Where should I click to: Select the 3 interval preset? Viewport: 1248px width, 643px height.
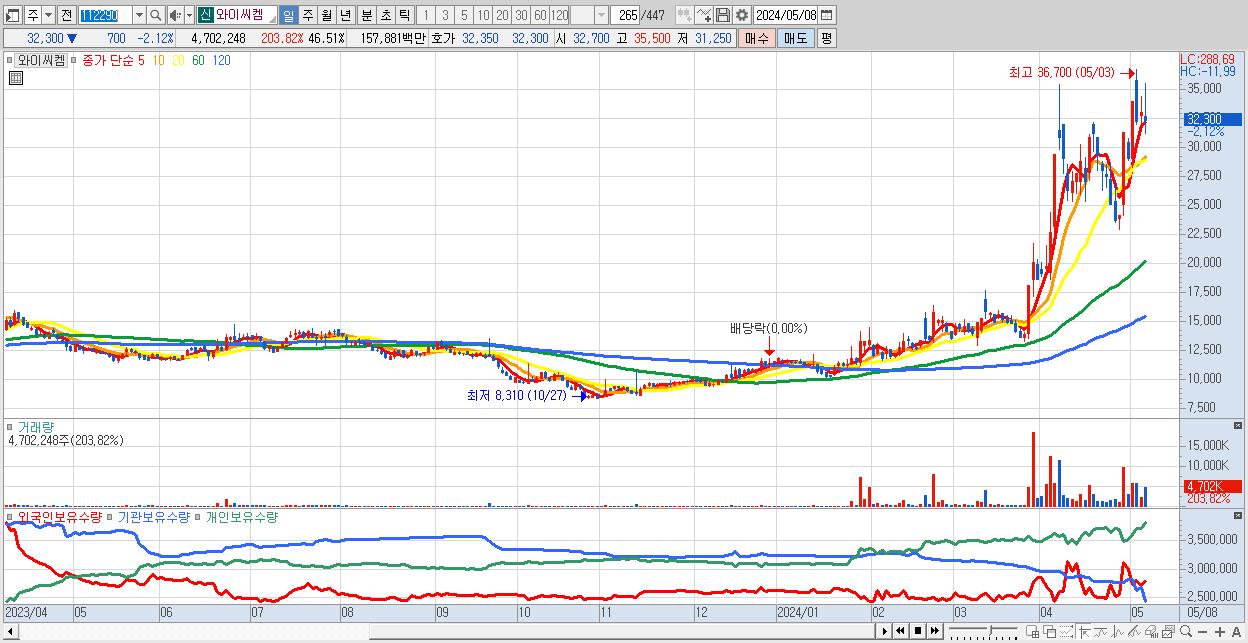click(x=445, y=15)
